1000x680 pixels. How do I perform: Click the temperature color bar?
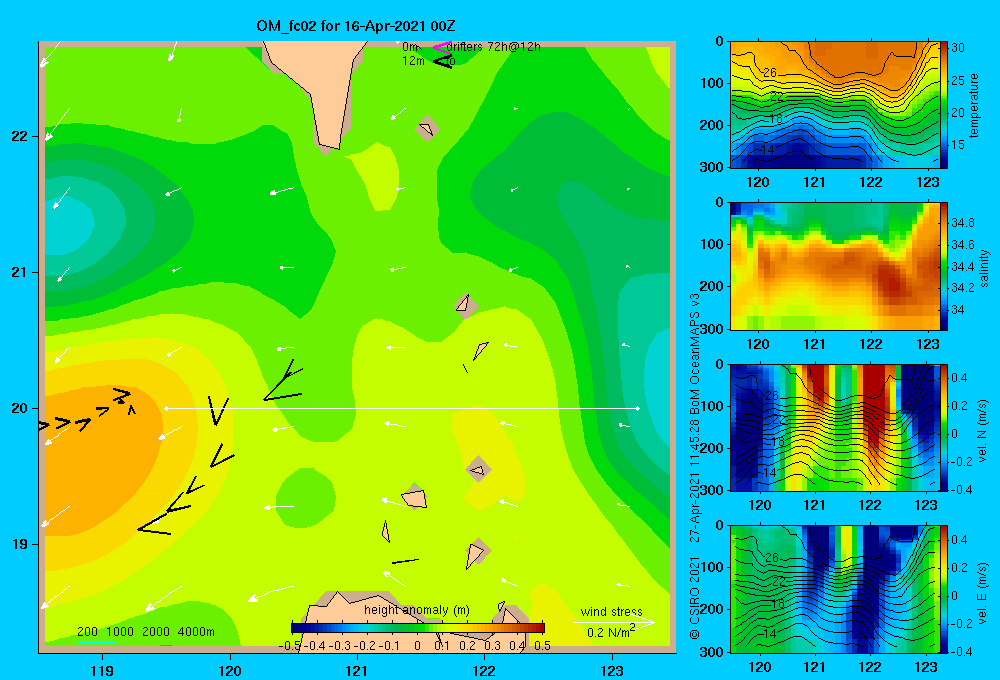[x=944, y=105]
